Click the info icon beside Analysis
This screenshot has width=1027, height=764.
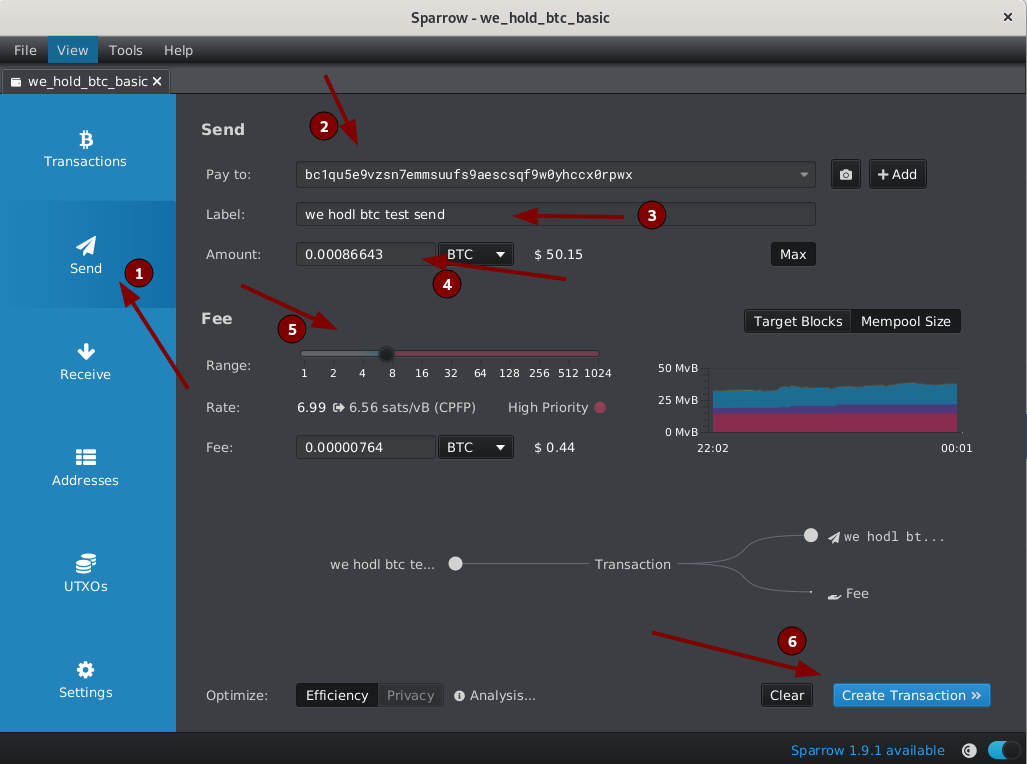pos(459,696)
